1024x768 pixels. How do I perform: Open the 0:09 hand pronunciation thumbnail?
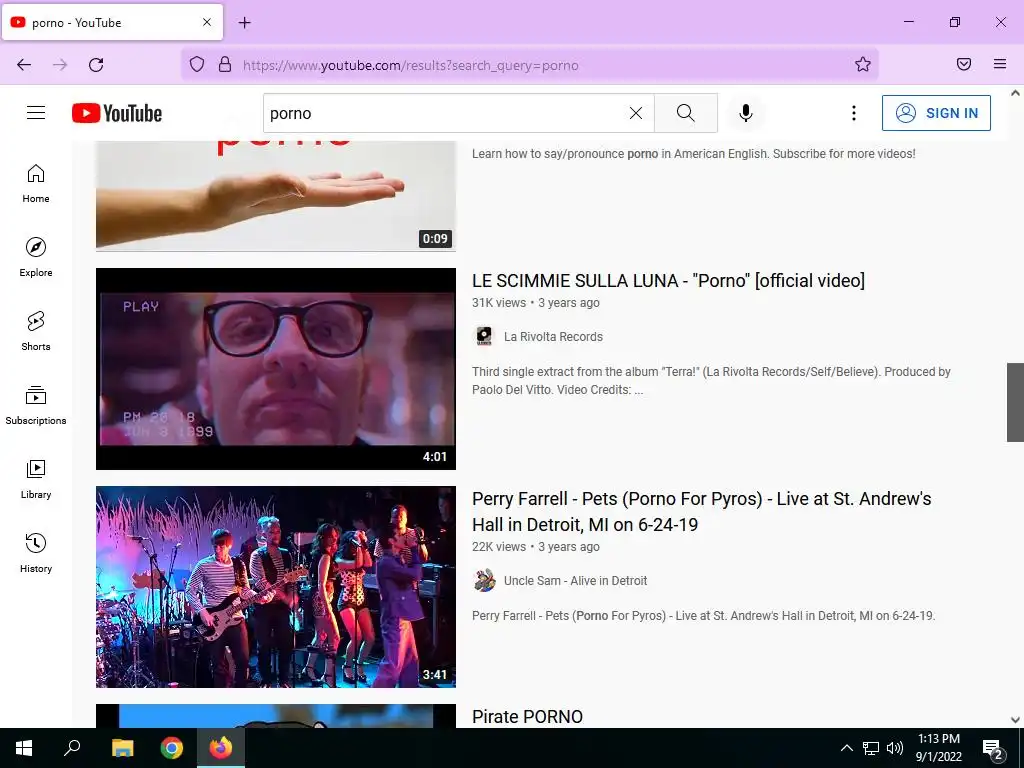[x=276, y=196]
